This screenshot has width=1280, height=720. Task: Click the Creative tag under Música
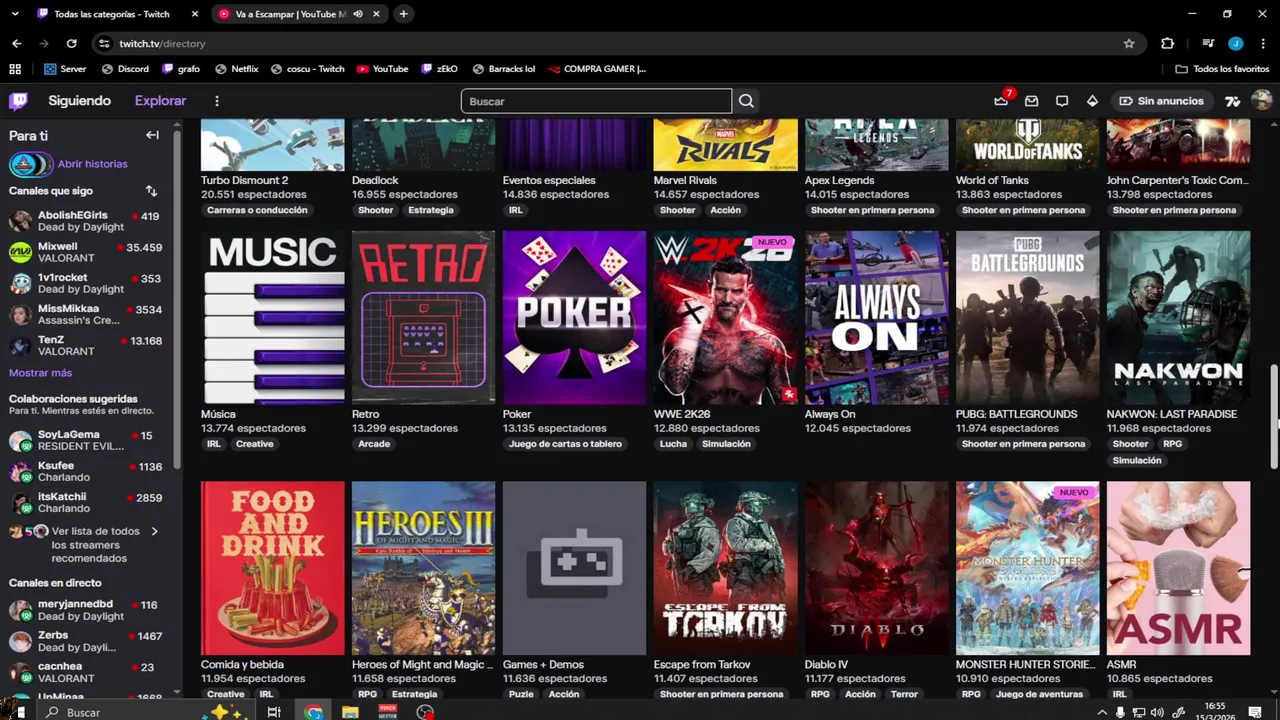(x=254, y=444)
